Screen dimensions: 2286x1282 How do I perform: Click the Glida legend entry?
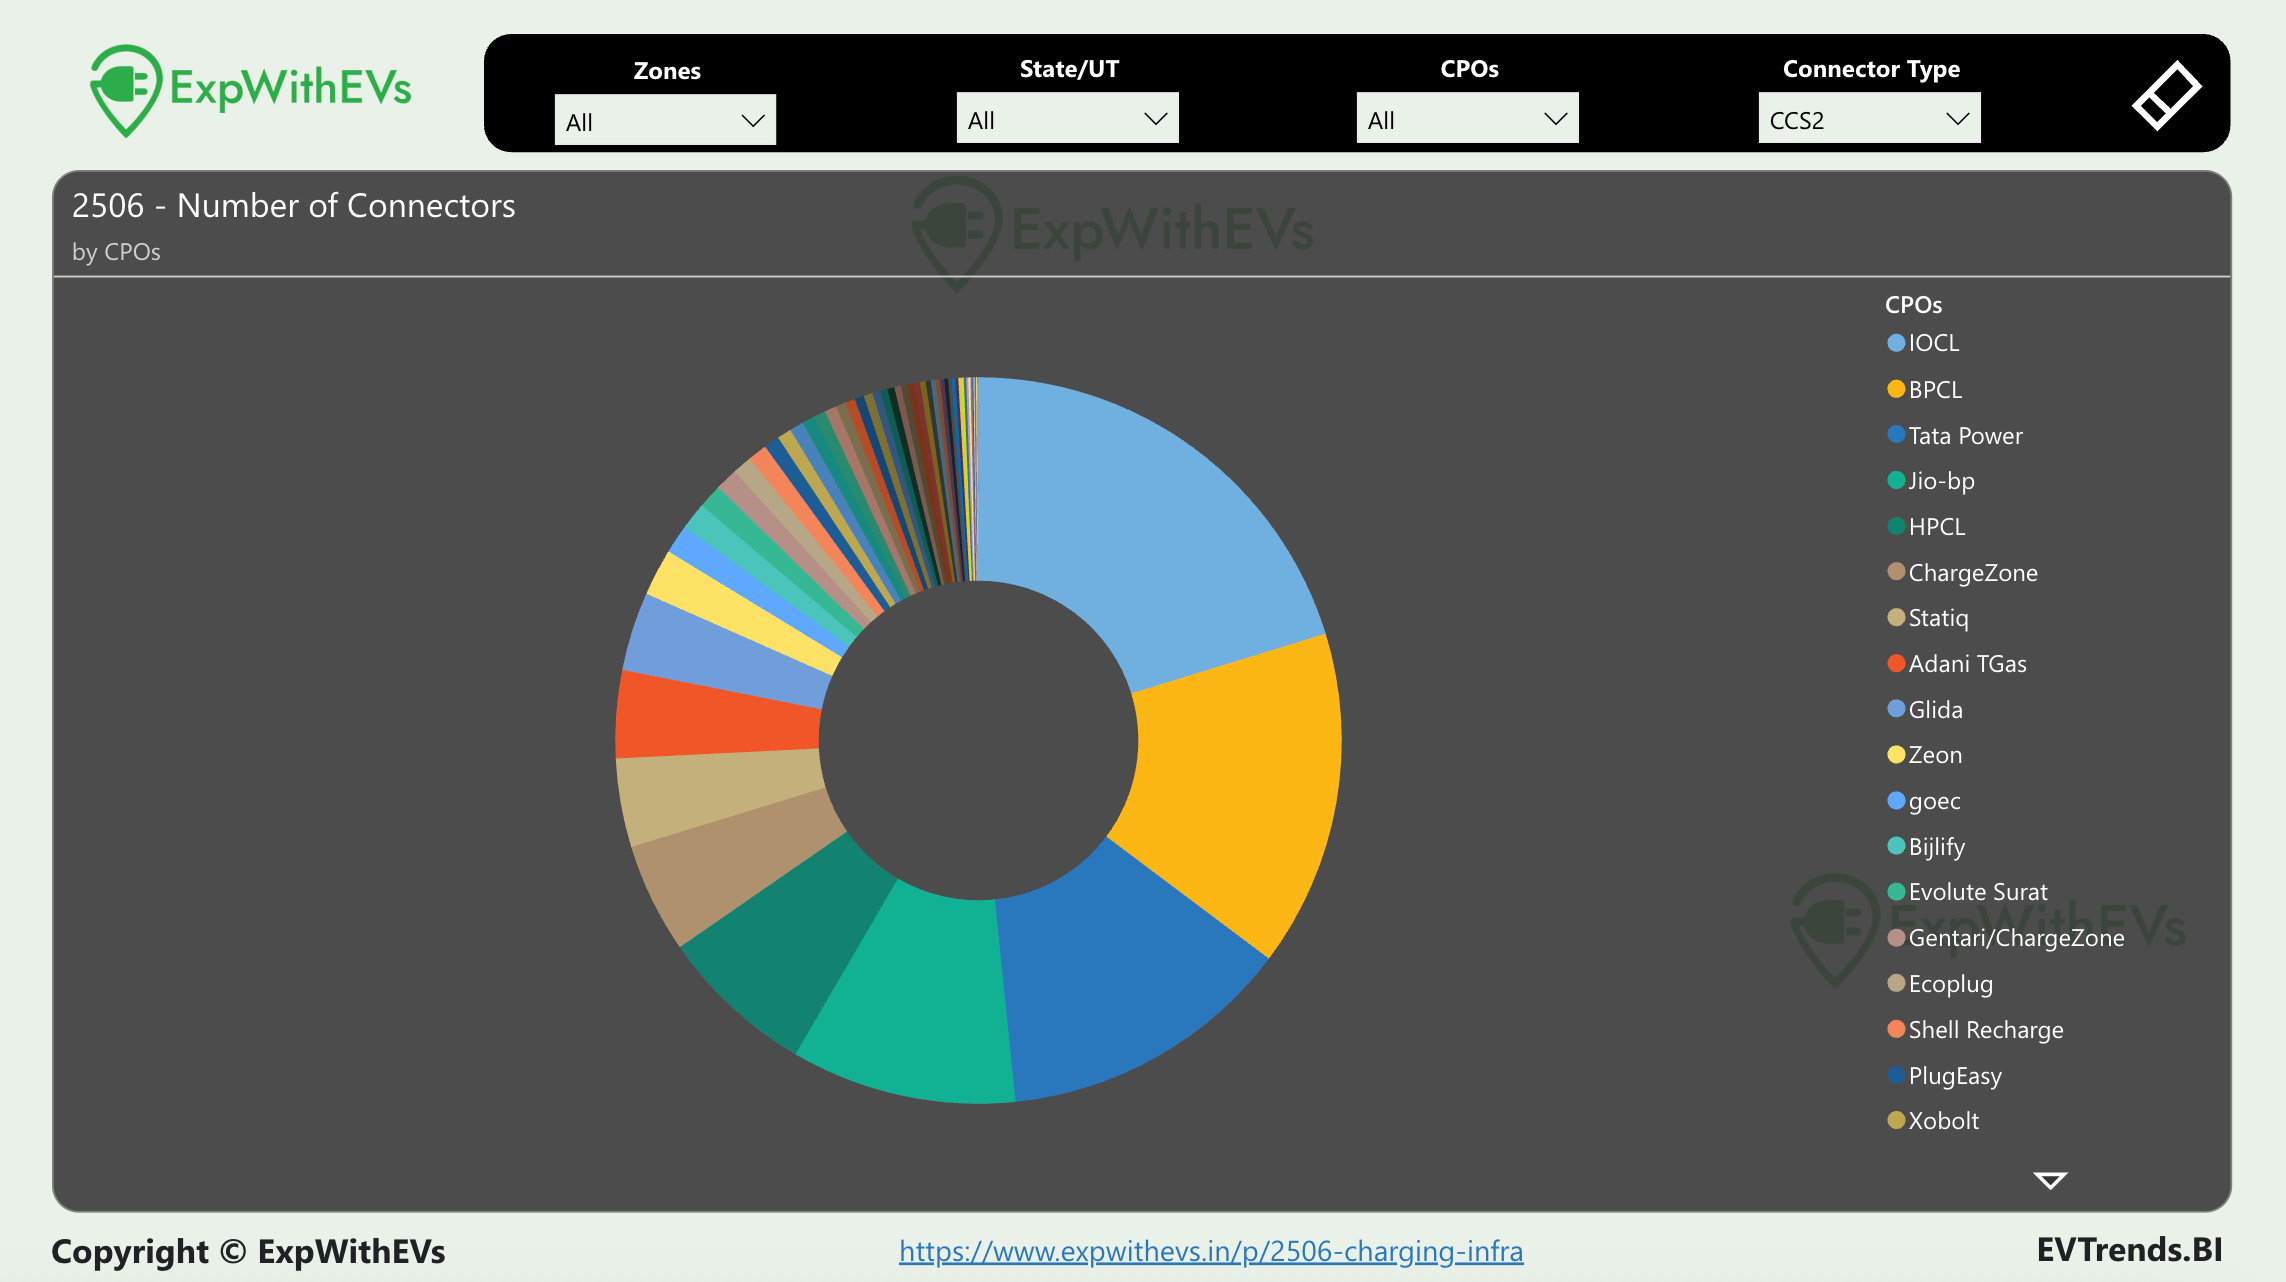coord(1925,710)
